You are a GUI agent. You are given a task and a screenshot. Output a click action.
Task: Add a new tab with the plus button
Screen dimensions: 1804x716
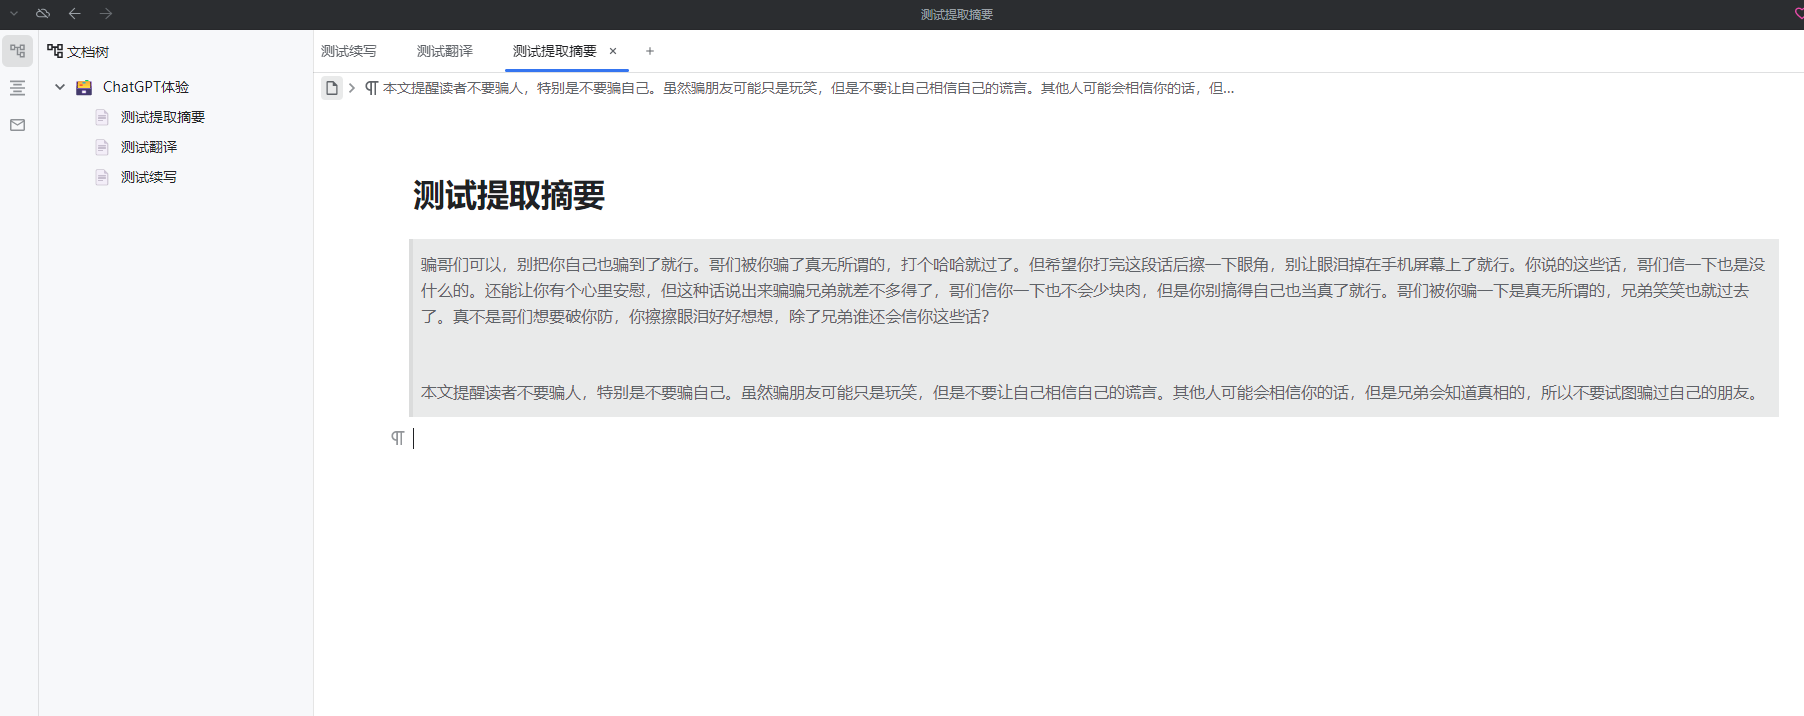click(x=650, y=51)
